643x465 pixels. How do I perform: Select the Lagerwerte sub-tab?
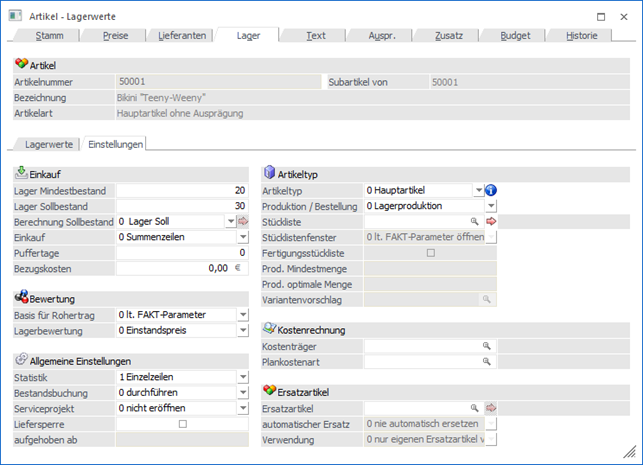(50, 144)
